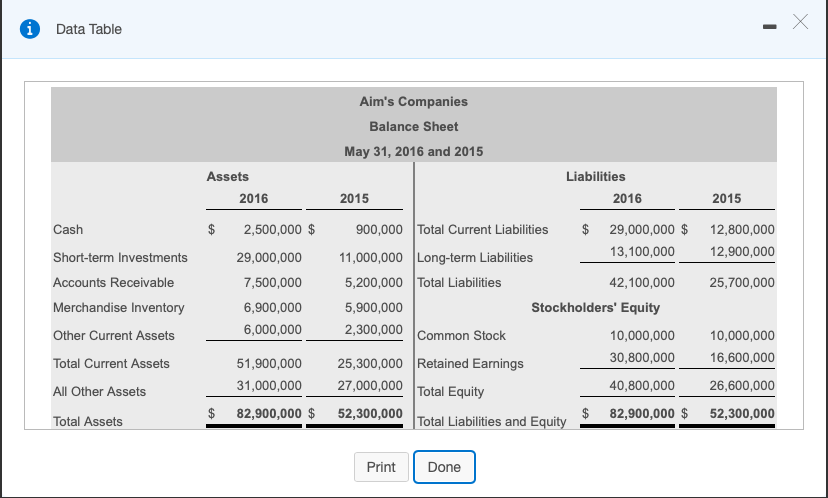The height and width of the screenshot is (498, 828).
Task: Click Long-term Liabilities 2016 value 13,100,000
Action: coord(642,251)
